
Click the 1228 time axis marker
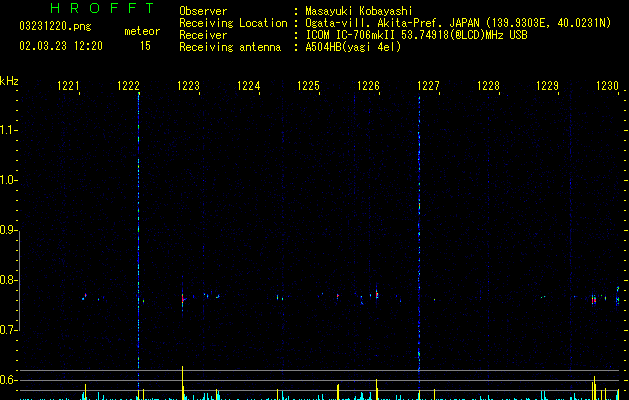[488, 85]
